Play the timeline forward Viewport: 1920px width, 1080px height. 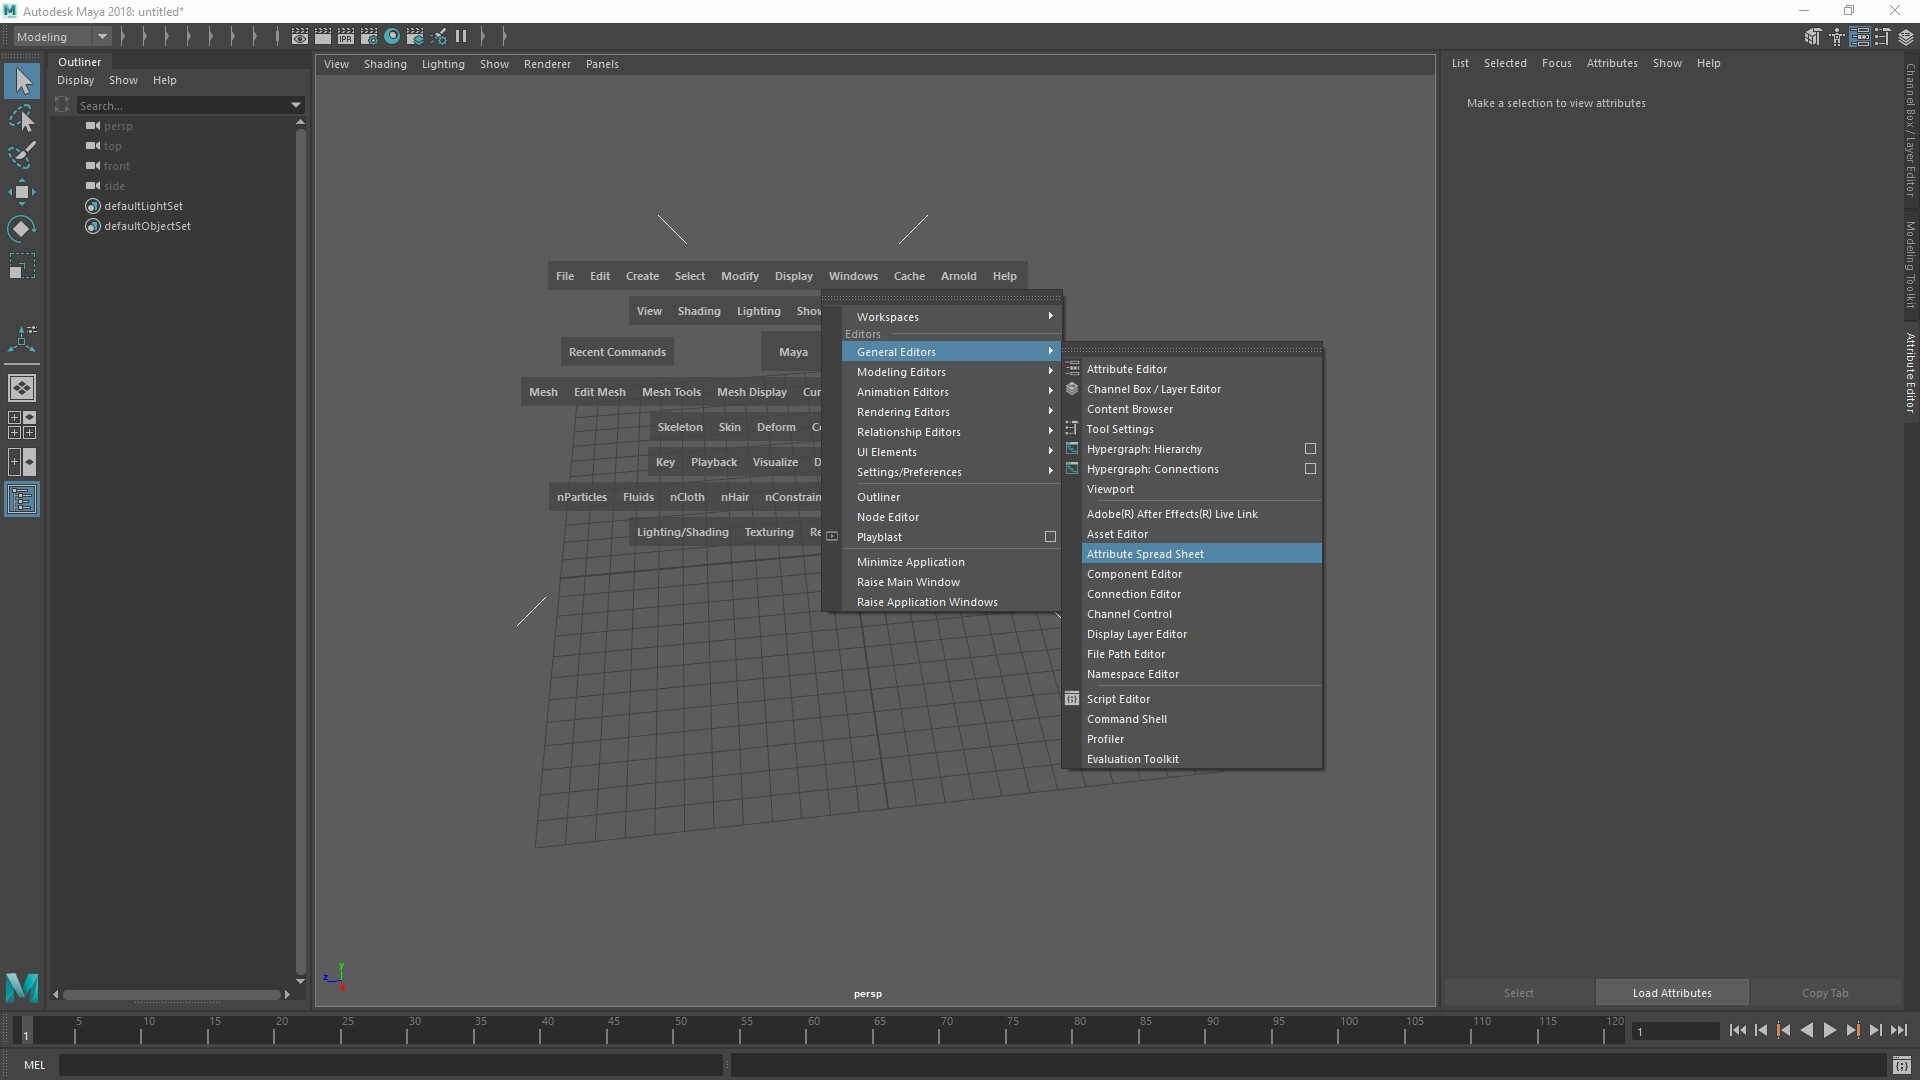[1830, 1030]
